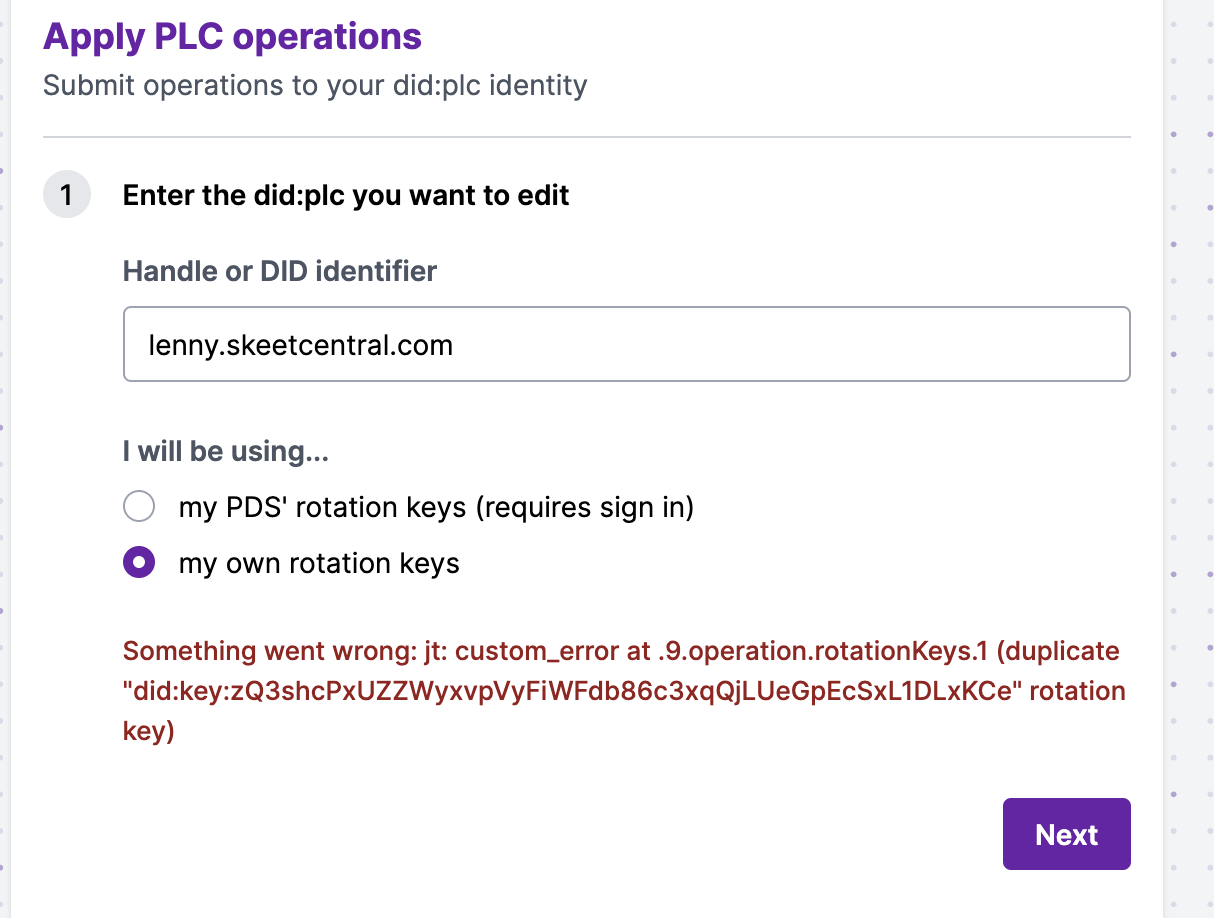Click the "Enter the did:plc you want to edit" title
Image resolution: width=1214 pixels, height=918 pixels.
(x=346, y=195)
